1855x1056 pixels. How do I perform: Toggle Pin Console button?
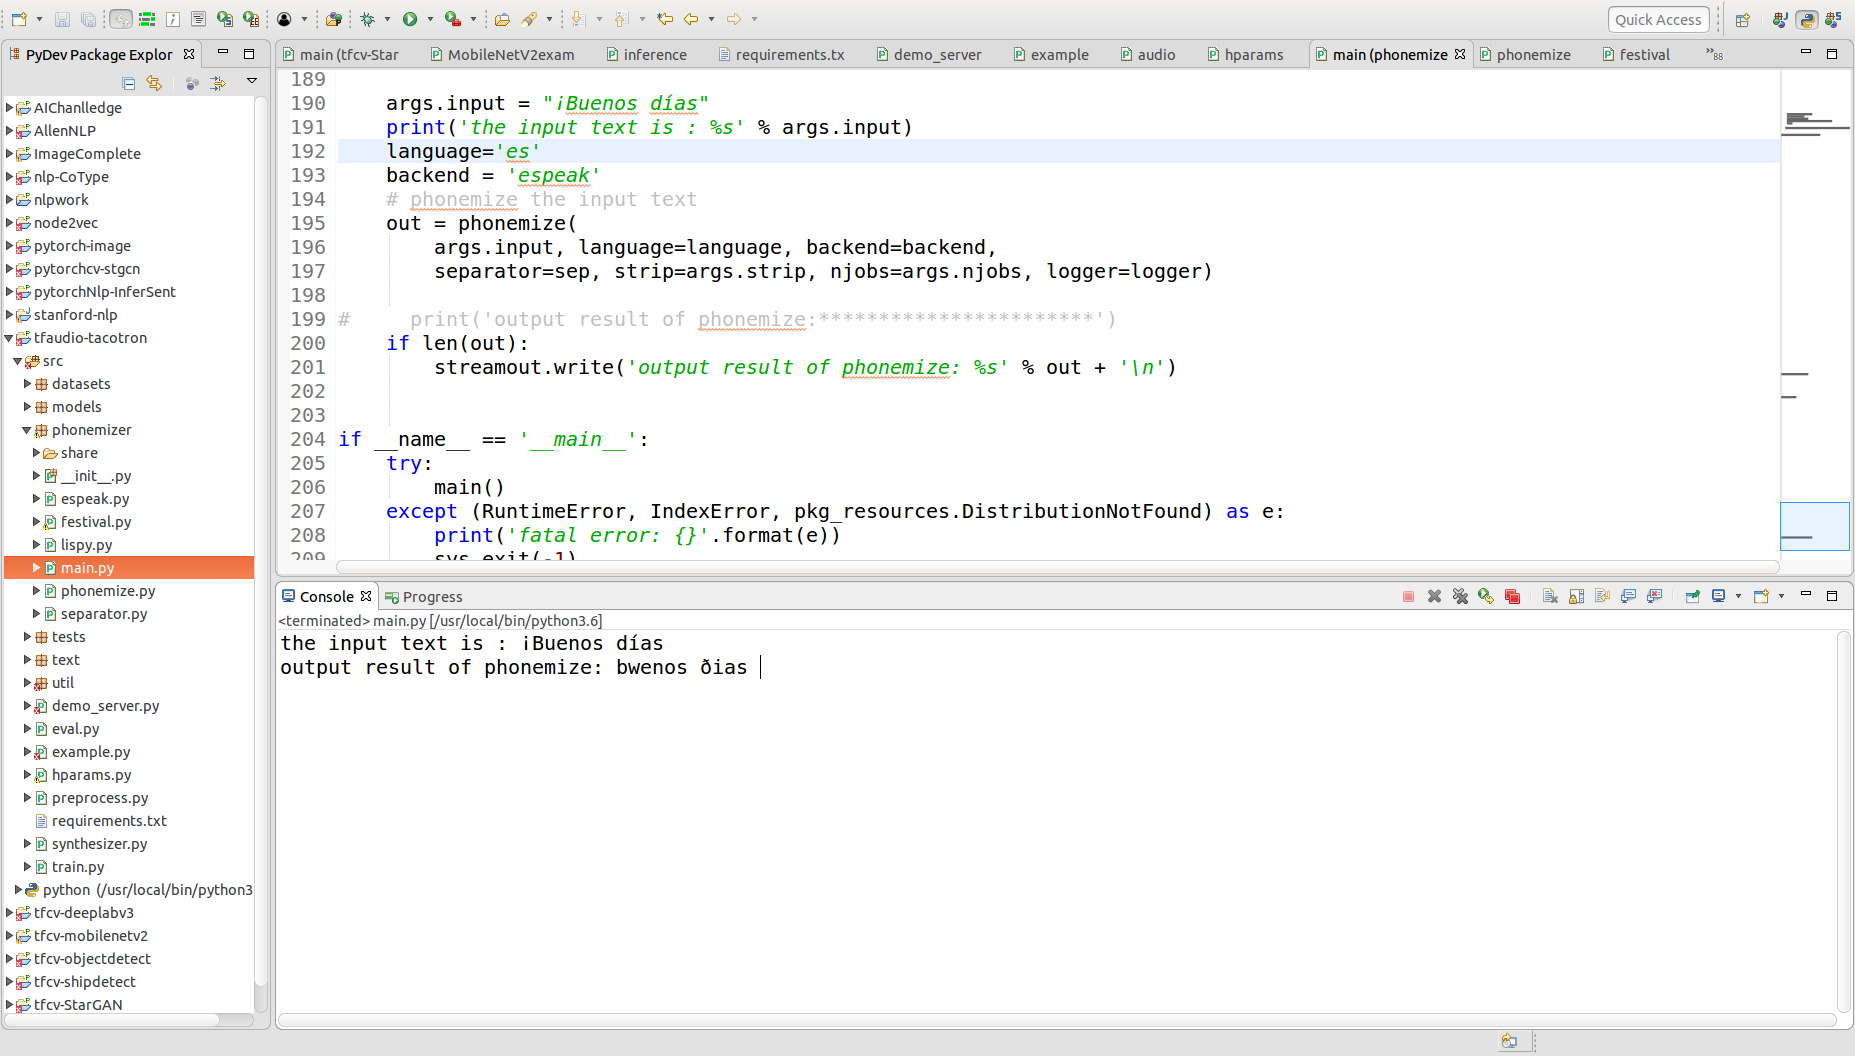coord(1692,597)
